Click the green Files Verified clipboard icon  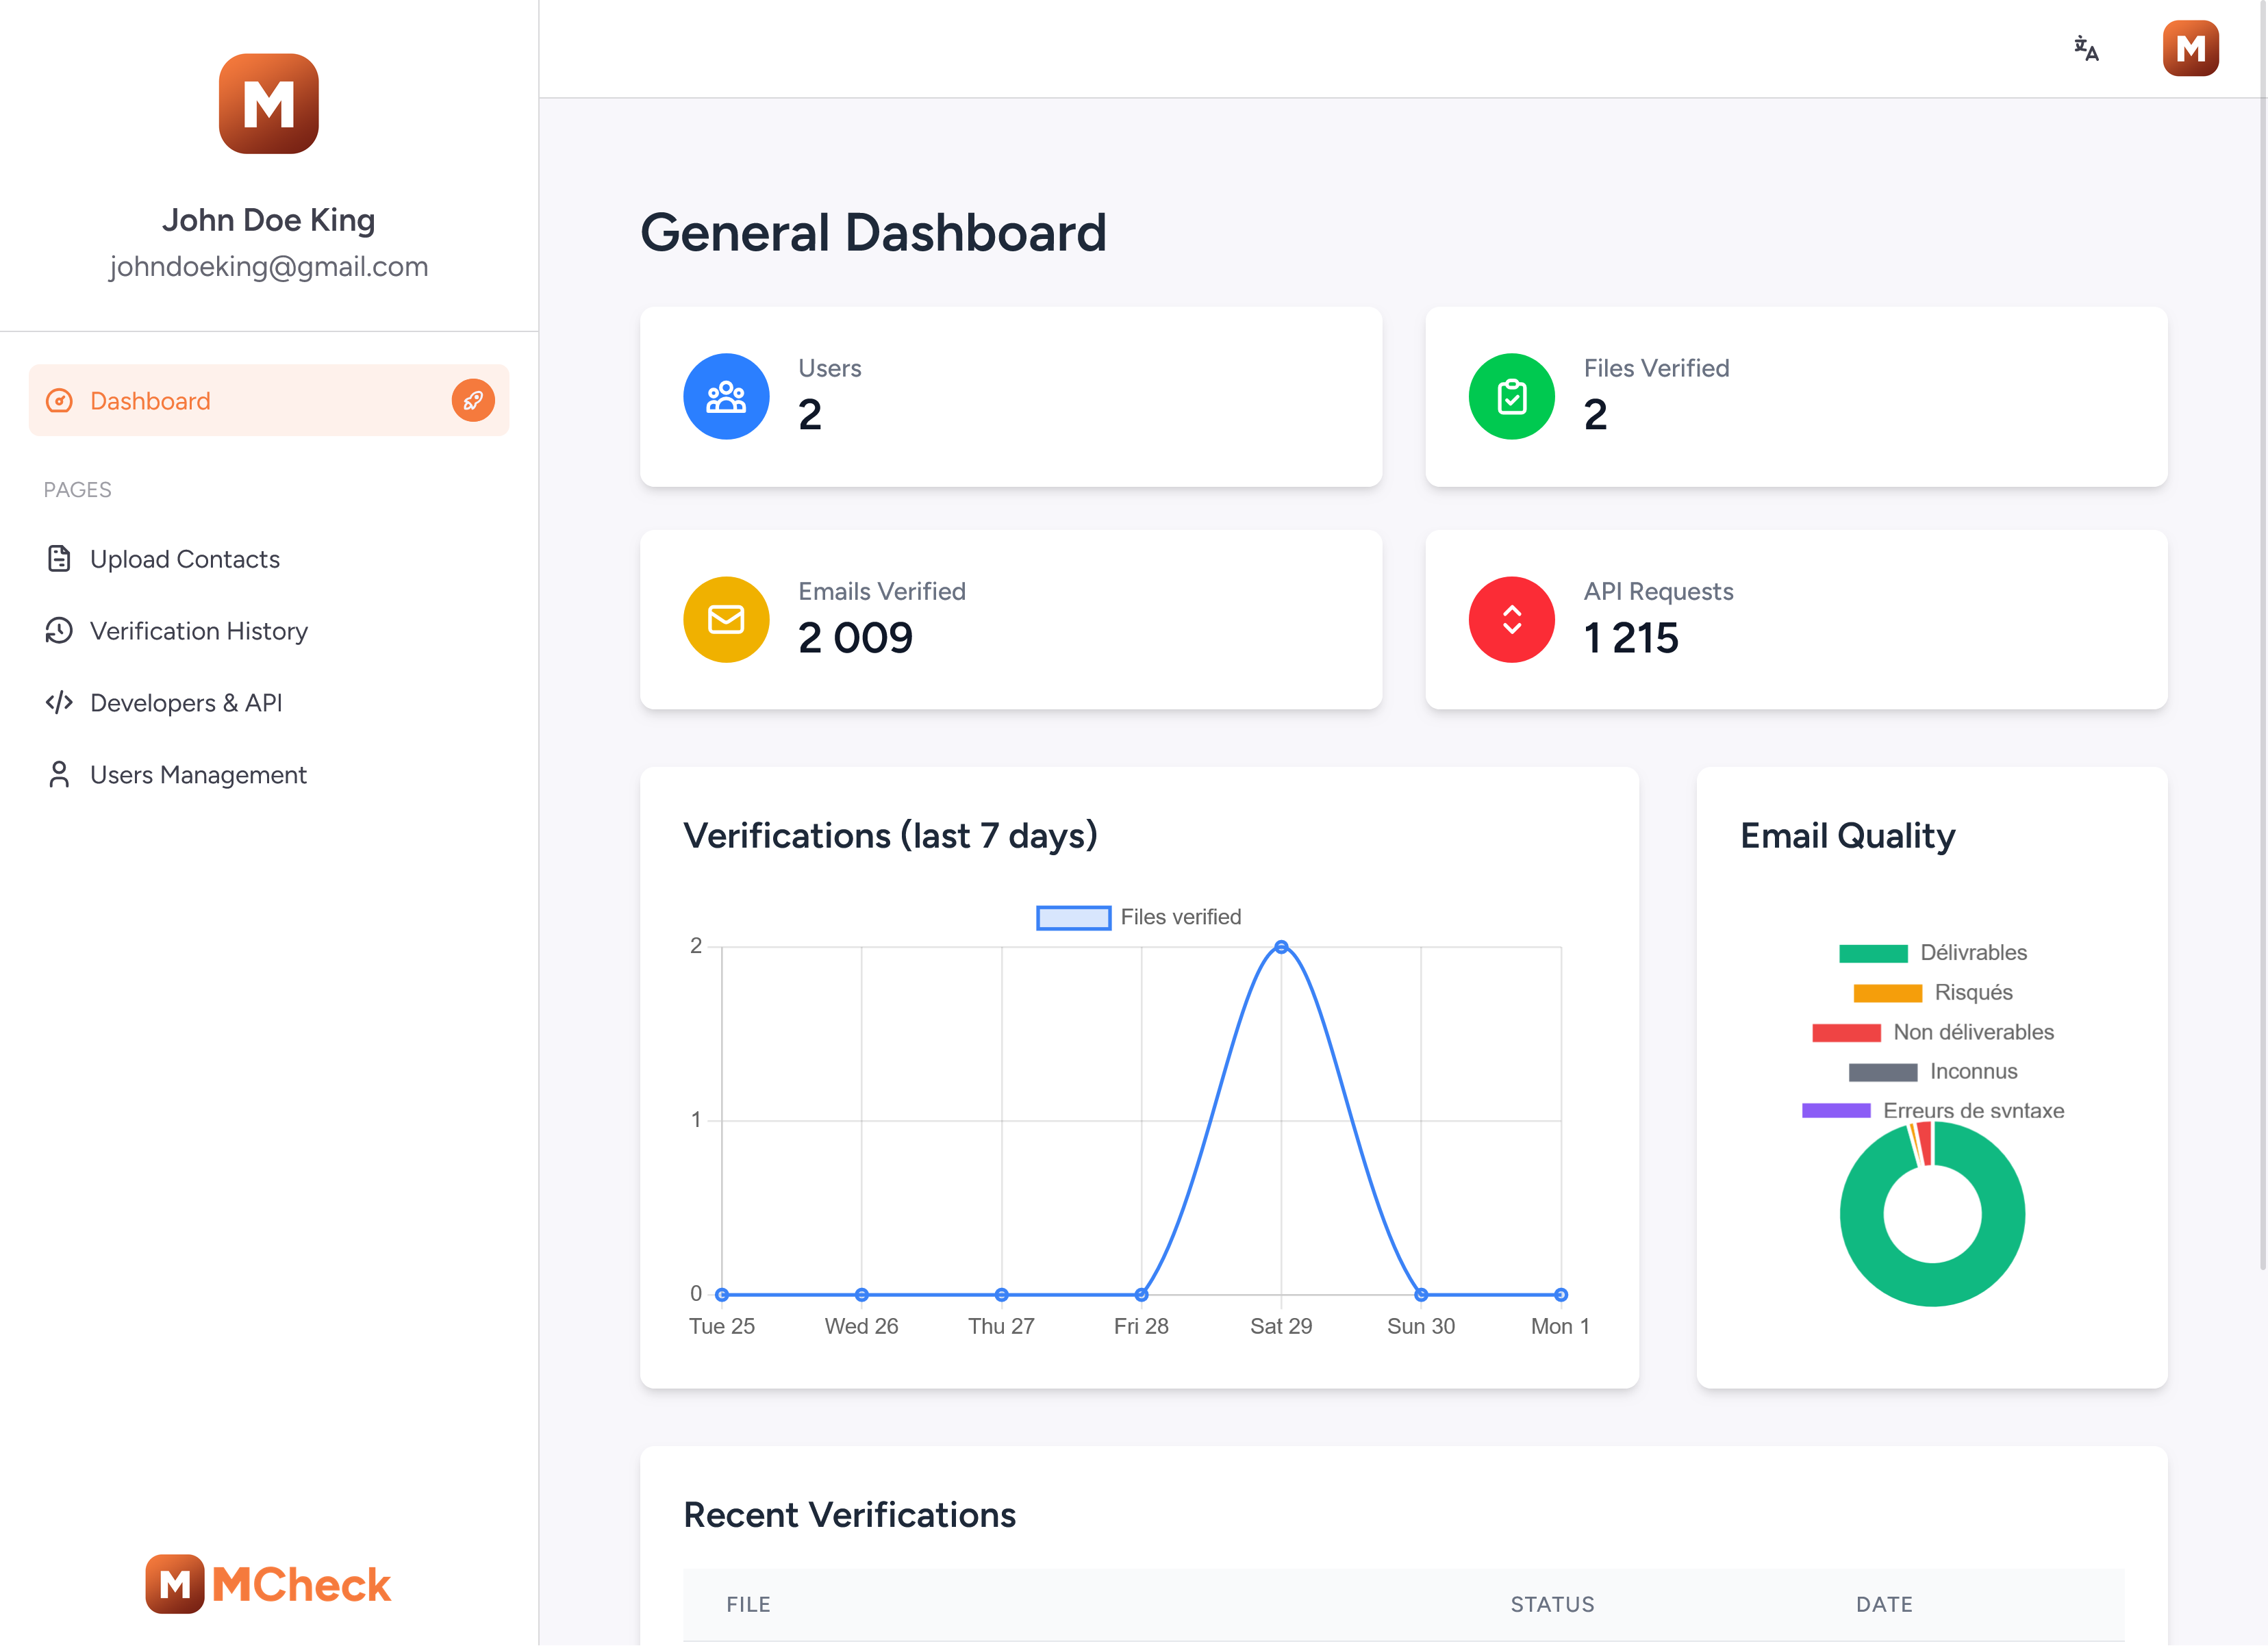1511,396
